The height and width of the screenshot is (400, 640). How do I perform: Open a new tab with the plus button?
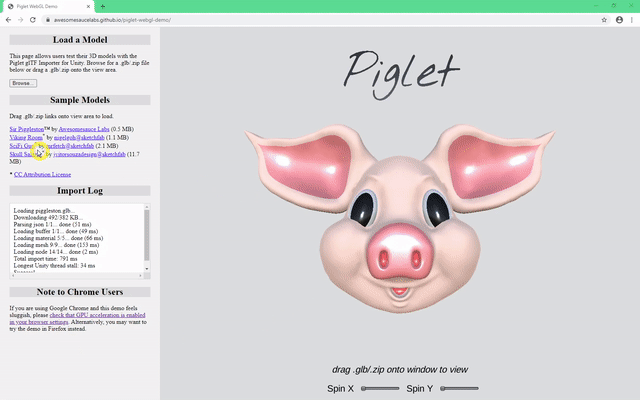pos(102,7)
